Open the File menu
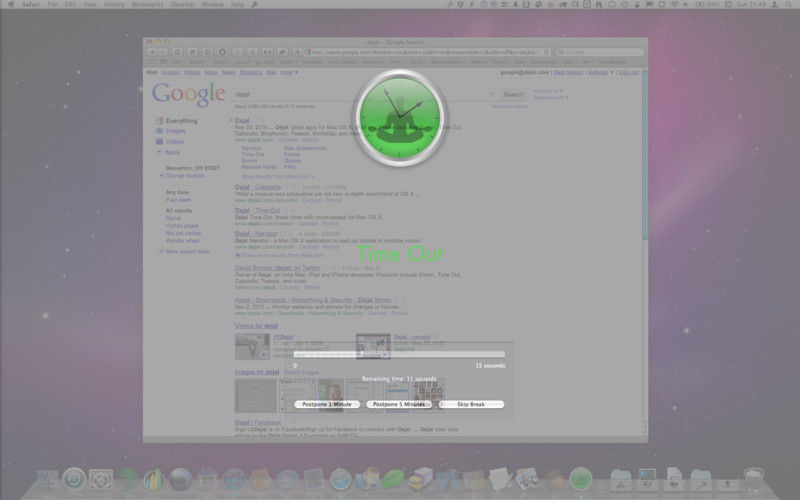This screenshot has width=800, height=500. tap(52, 4)
